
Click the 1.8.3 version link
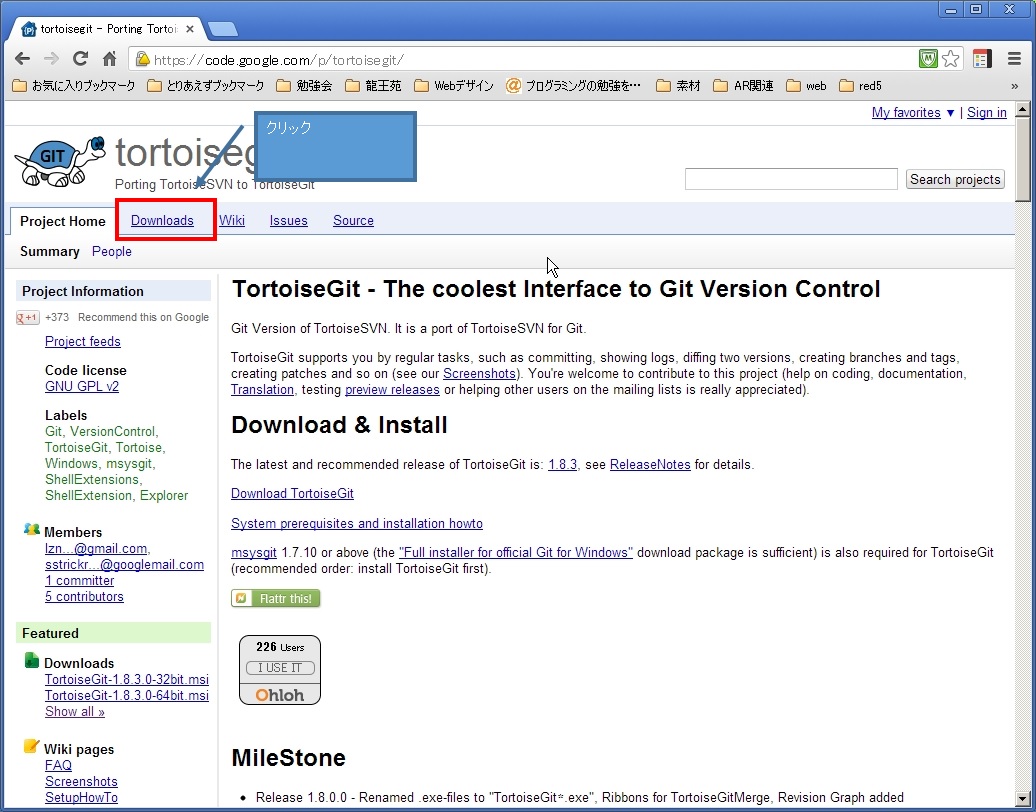[562, 464]
